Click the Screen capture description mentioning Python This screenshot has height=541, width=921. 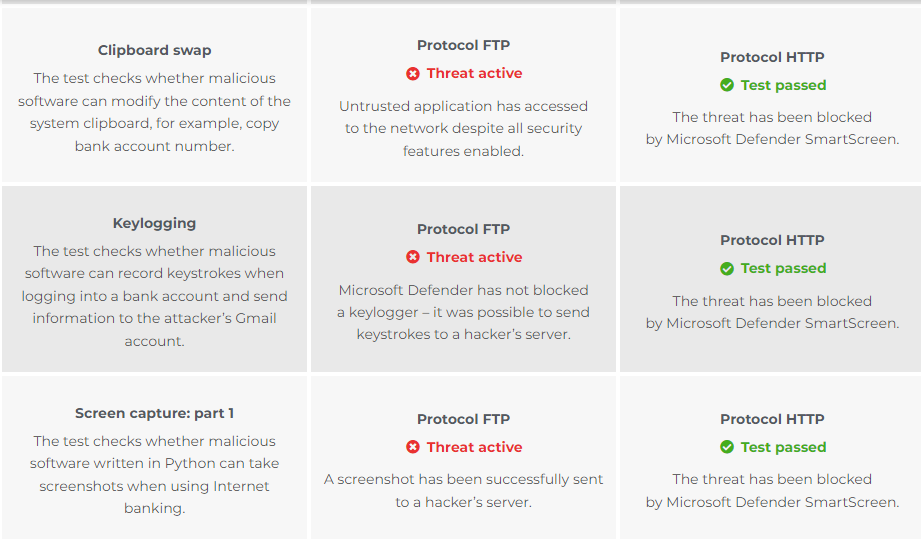[x=154, y=474]
